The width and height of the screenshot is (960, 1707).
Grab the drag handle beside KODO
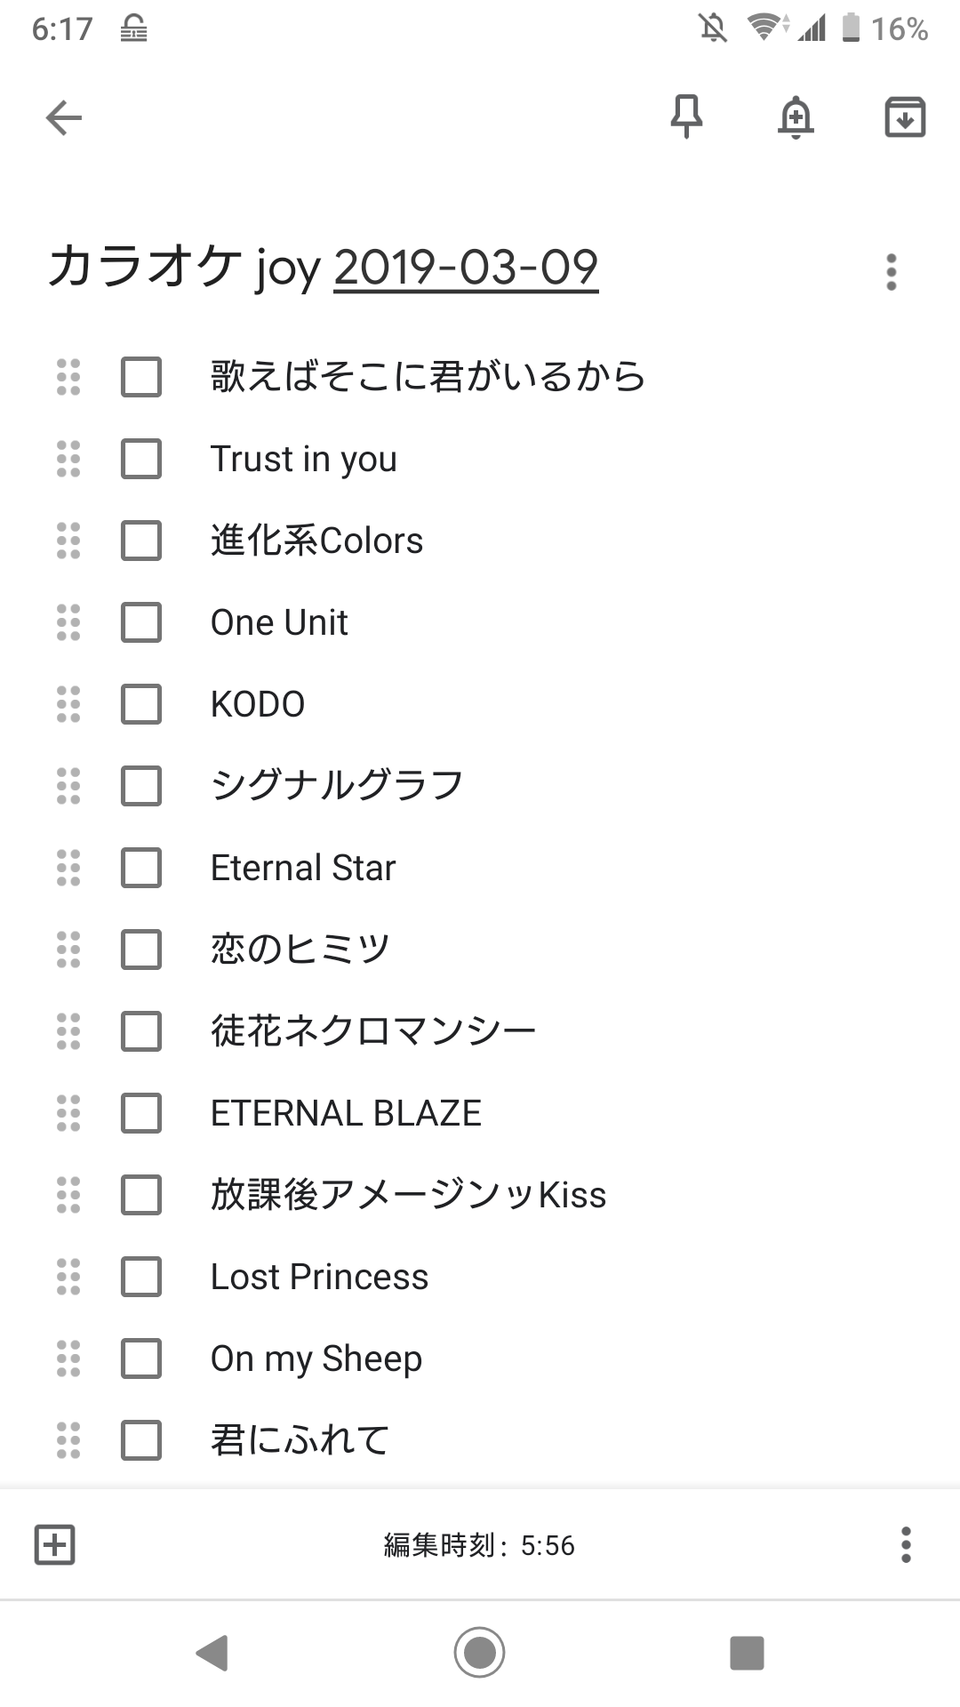[x=68, y=705]
